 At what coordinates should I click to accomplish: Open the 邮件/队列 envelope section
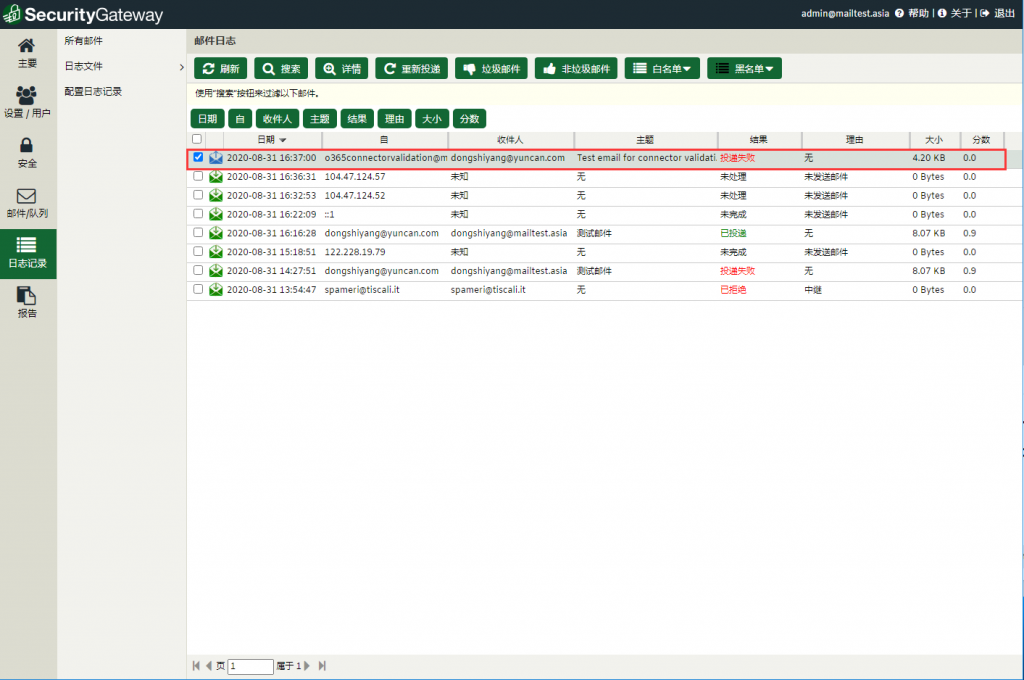coord(27,203)
